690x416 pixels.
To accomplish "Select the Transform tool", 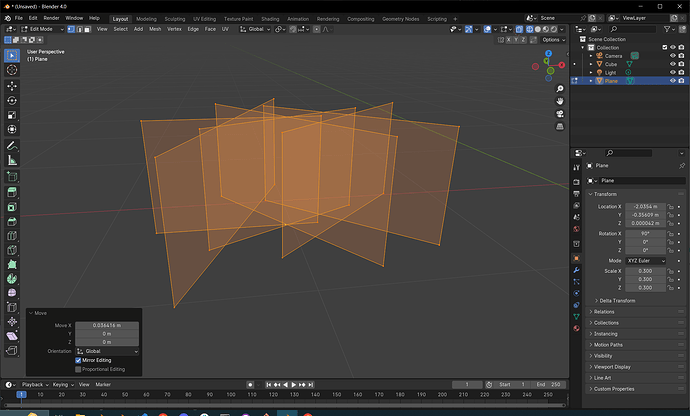I will [x=12, y=129].
